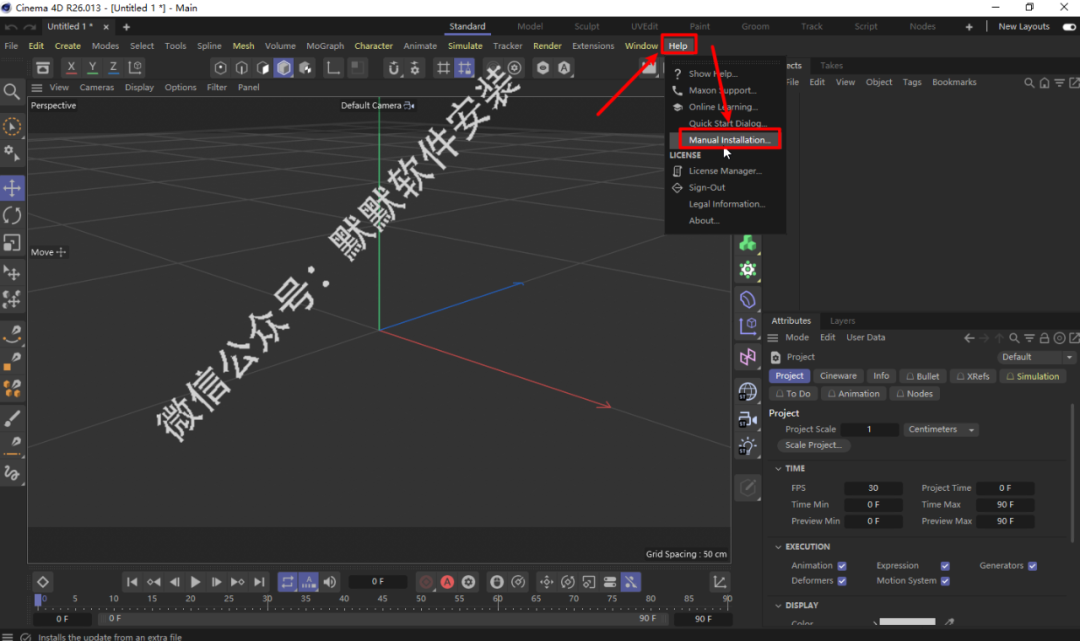Click the search magnifier icon at top-left
Image resolution: width=1080 pixels, height=641 pixels.
[x=12, y=92]
